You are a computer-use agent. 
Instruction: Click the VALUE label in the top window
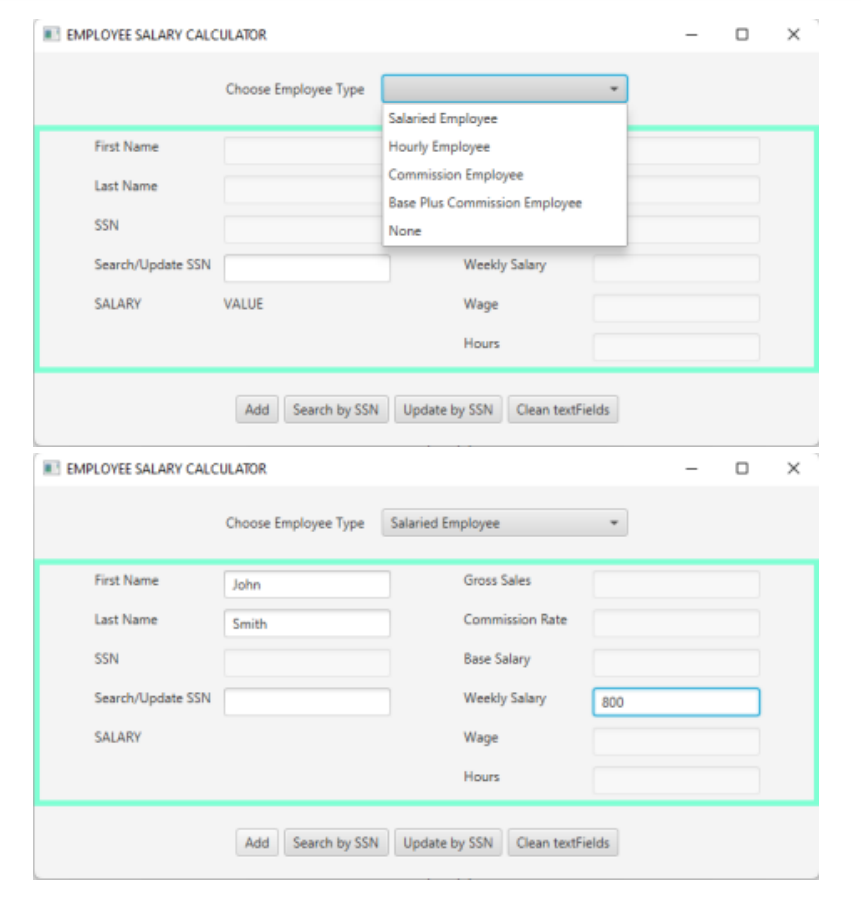(x=243, y=304)
